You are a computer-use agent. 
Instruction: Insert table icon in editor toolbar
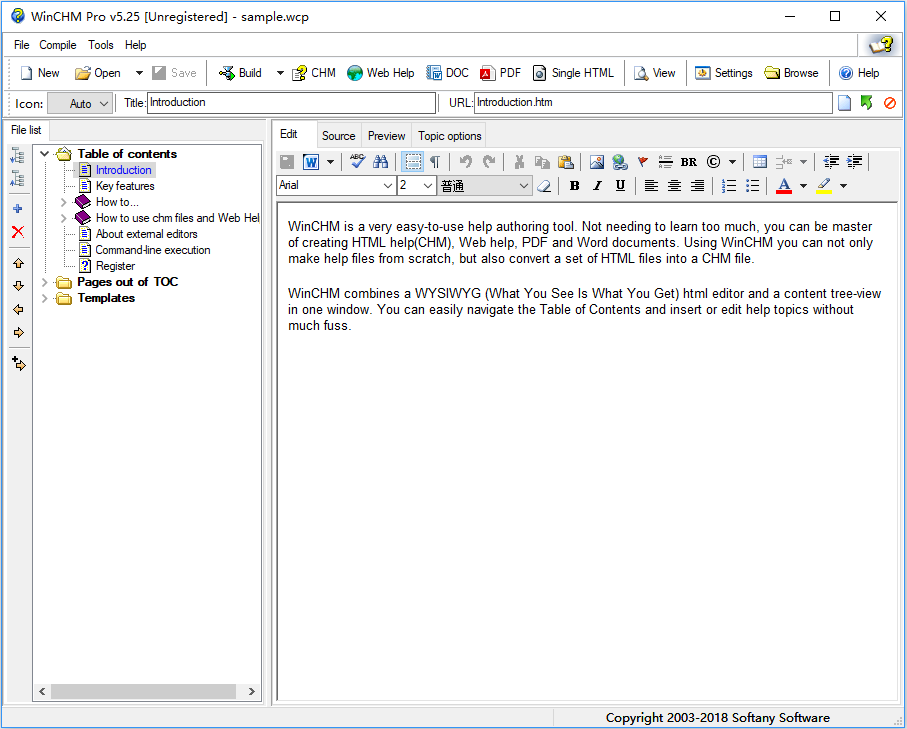759,162
